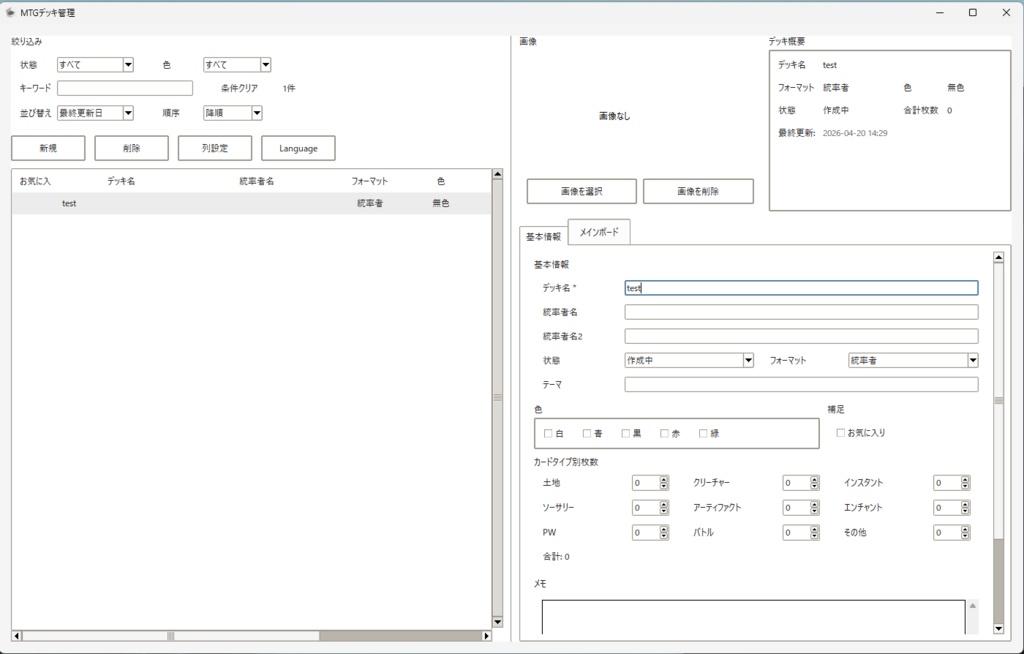The image size is (1024, 654).
Task: Click the エンチャント count stepper arrows
Action: click(965, 508)
